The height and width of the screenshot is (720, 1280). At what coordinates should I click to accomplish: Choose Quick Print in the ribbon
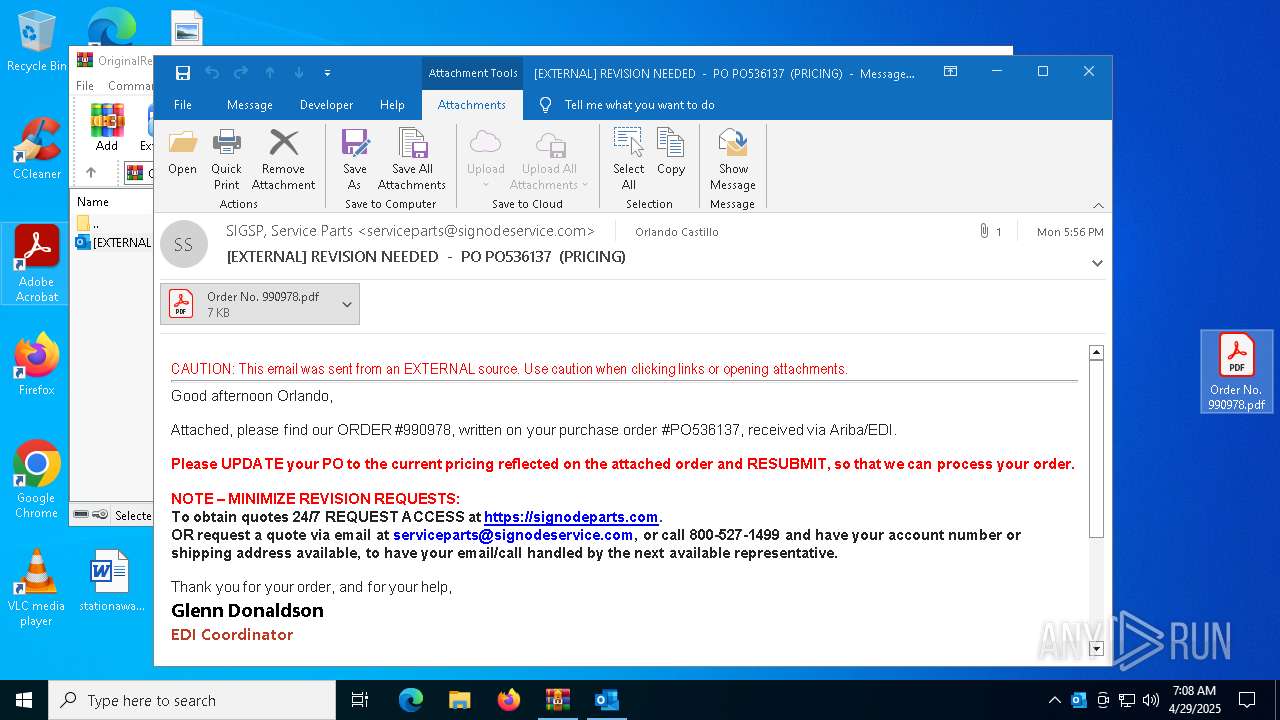coord(226,159)
